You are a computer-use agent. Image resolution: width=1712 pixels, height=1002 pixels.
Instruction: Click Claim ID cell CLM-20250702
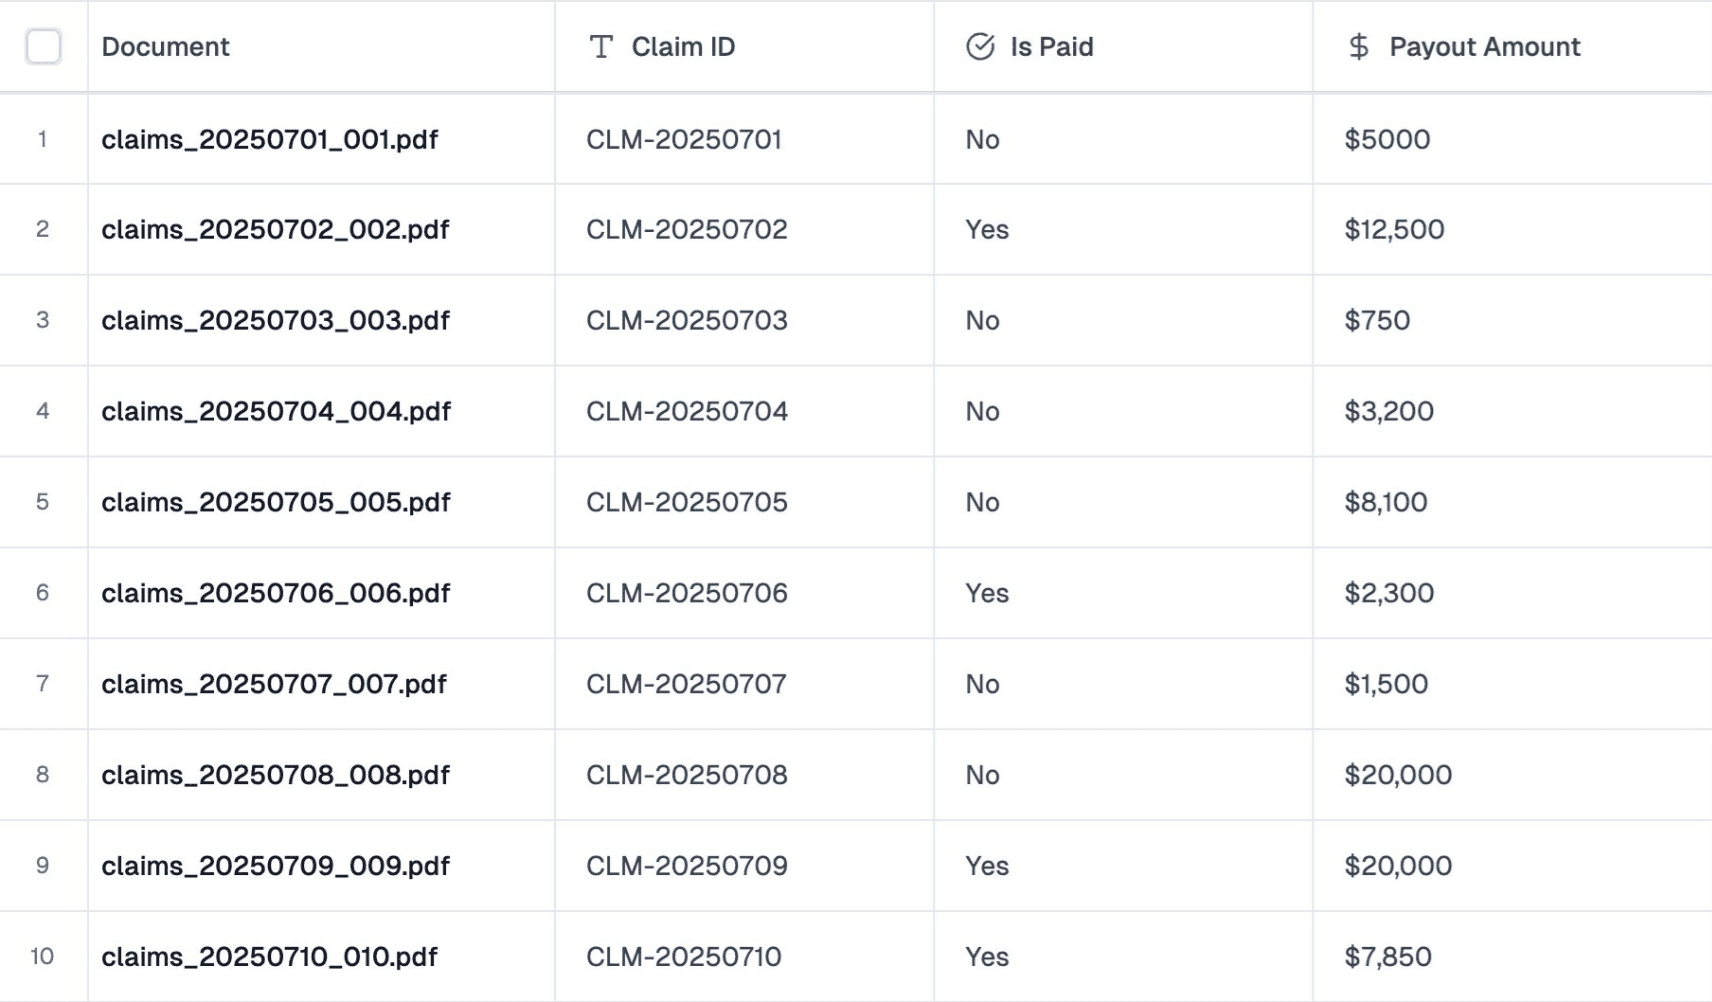[687, 230]
